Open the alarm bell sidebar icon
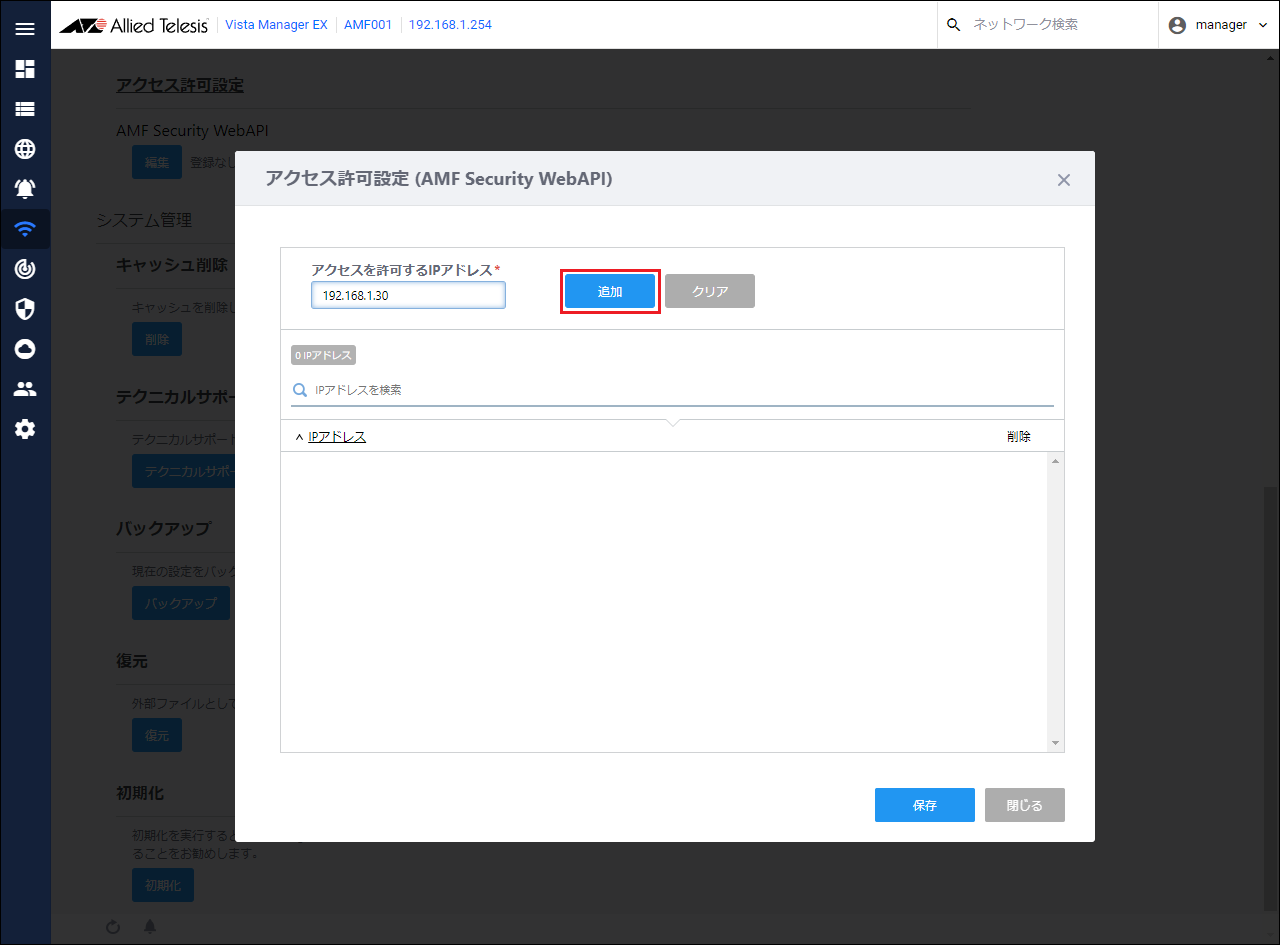Screen dimensions: 1280x945 click(x=25, y=189)
